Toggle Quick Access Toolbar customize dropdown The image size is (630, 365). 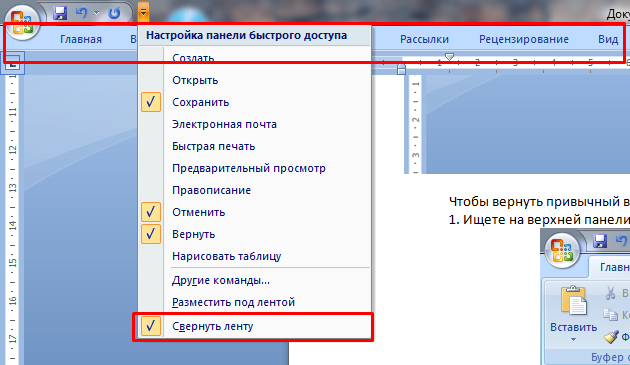pyautogui.click(x=143, y=12)
